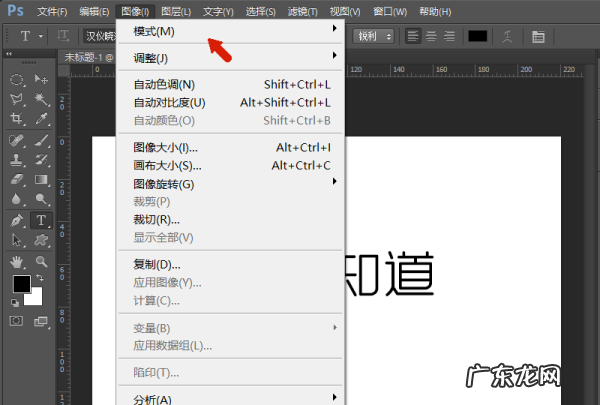
Task: Switch to the Hand tool
Action: (17, 261)
